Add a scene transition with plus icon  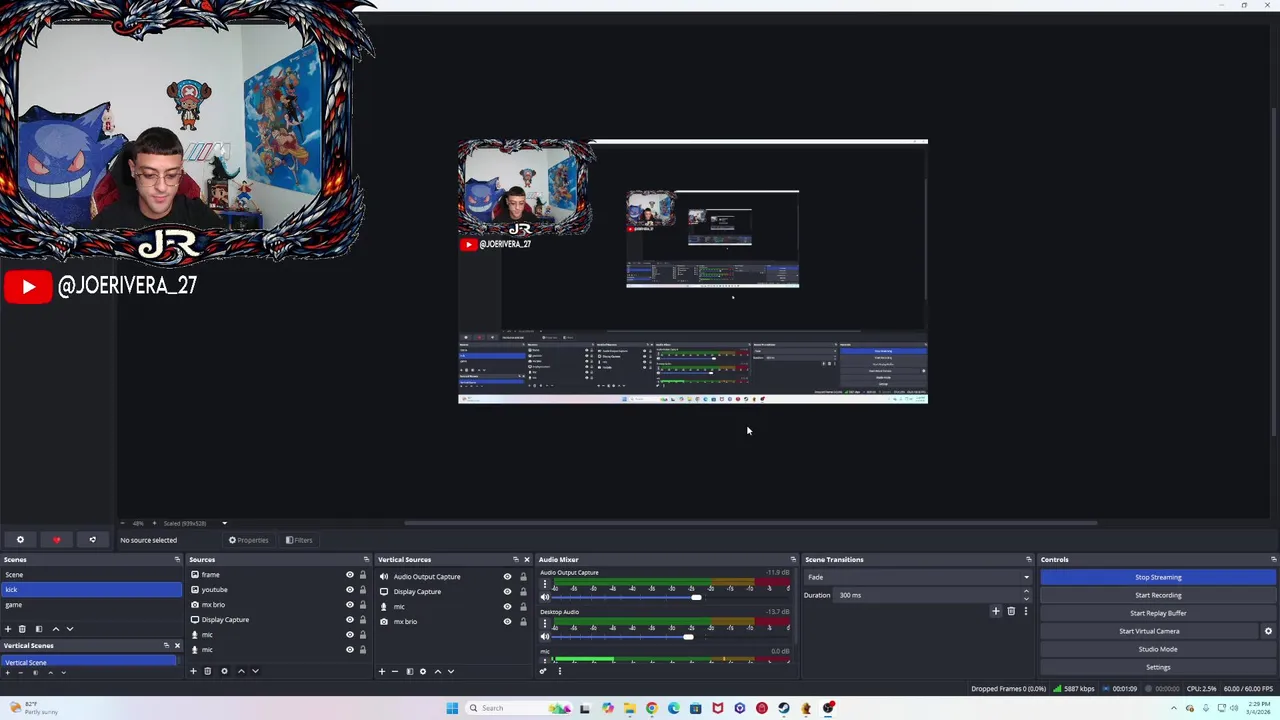pyautogui.click(x=995, y=611)
